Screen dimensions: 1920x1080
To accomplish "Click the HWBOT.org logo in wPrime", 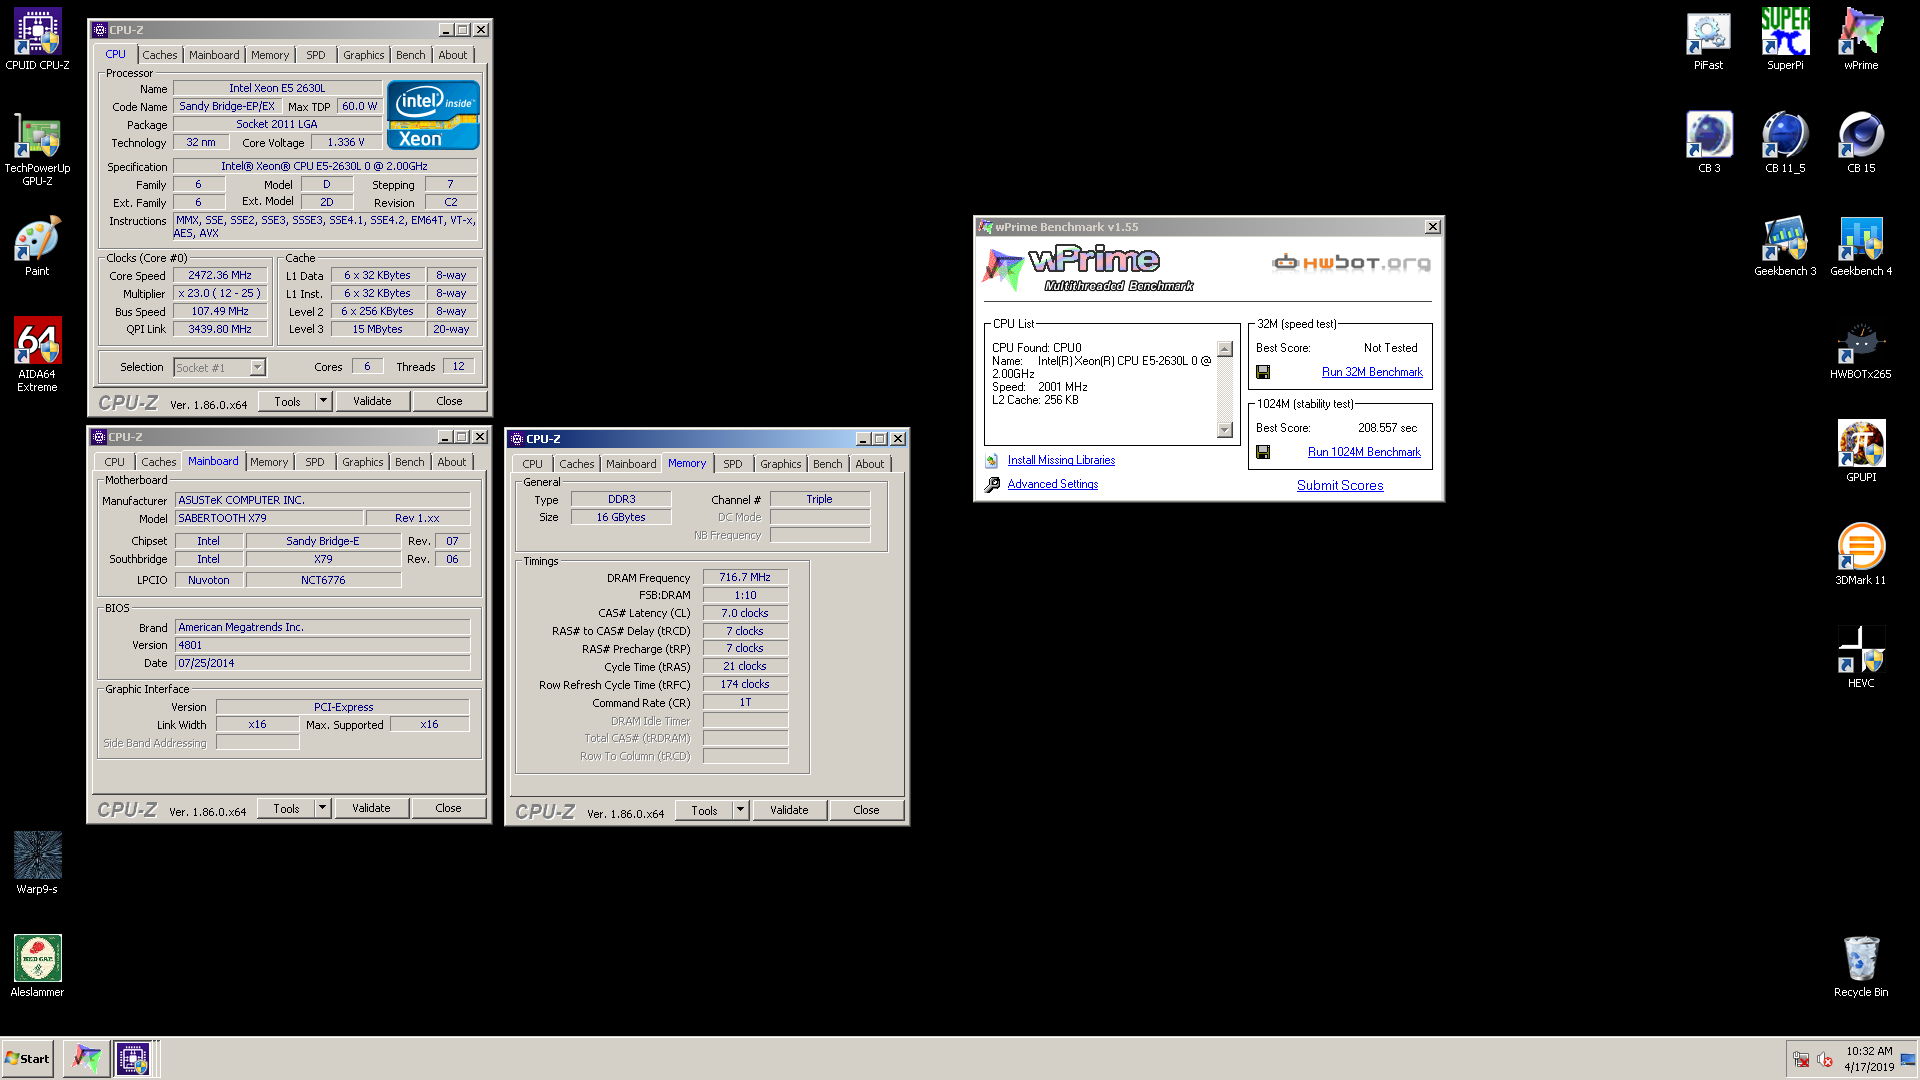I will click(x=1351, y=263).
